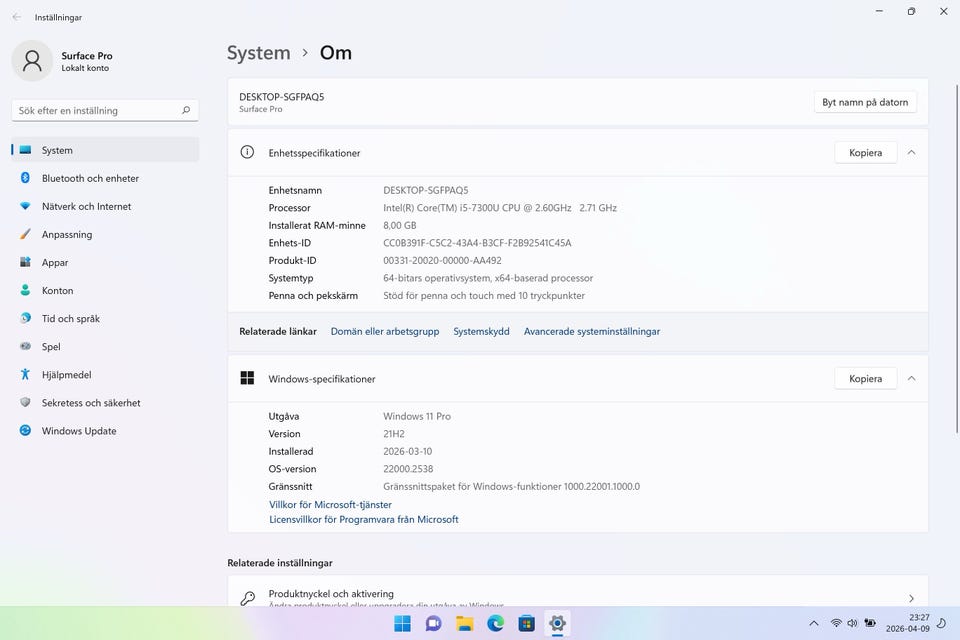Click the Windows Update icon in sidebar
960x640 pixels.
tap(25, 431)
